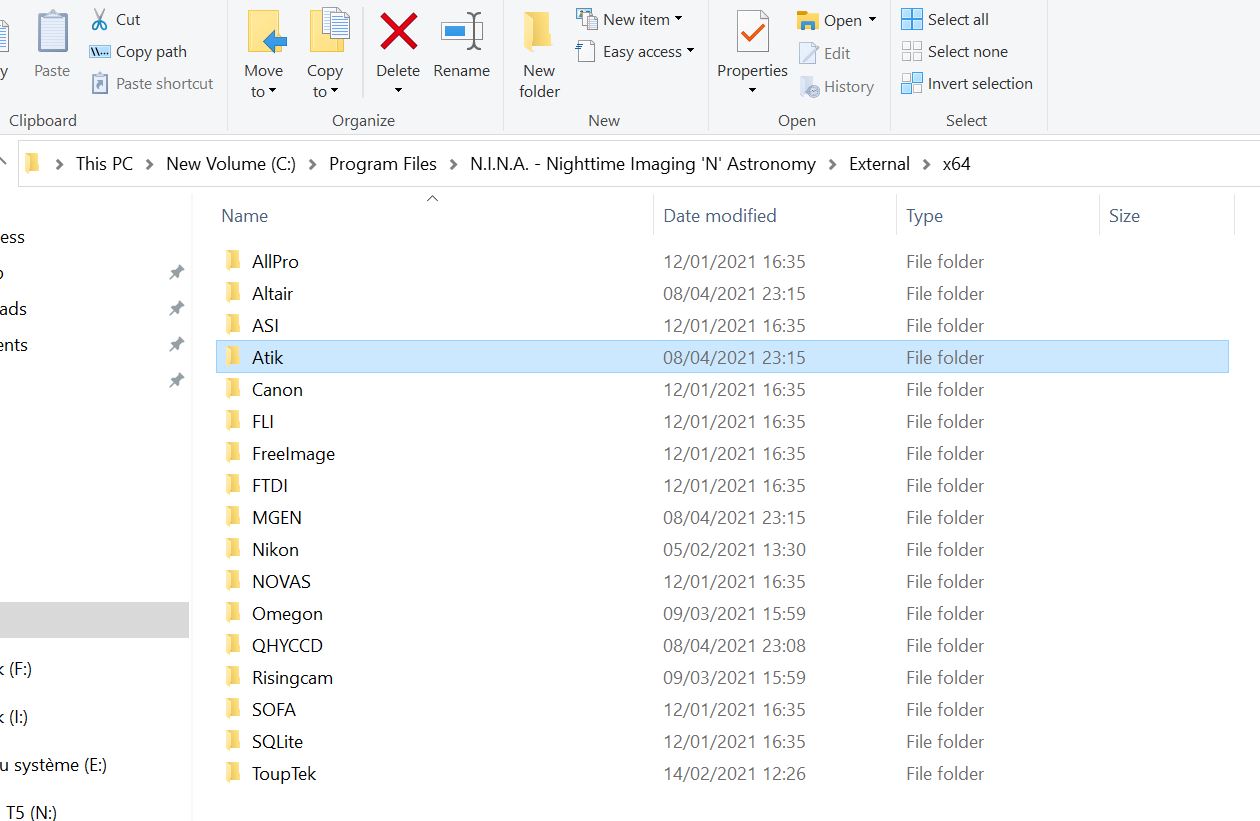Sort by Size column header
This screenshot has height=821, width=1260.
click(x=1124, y=216)
